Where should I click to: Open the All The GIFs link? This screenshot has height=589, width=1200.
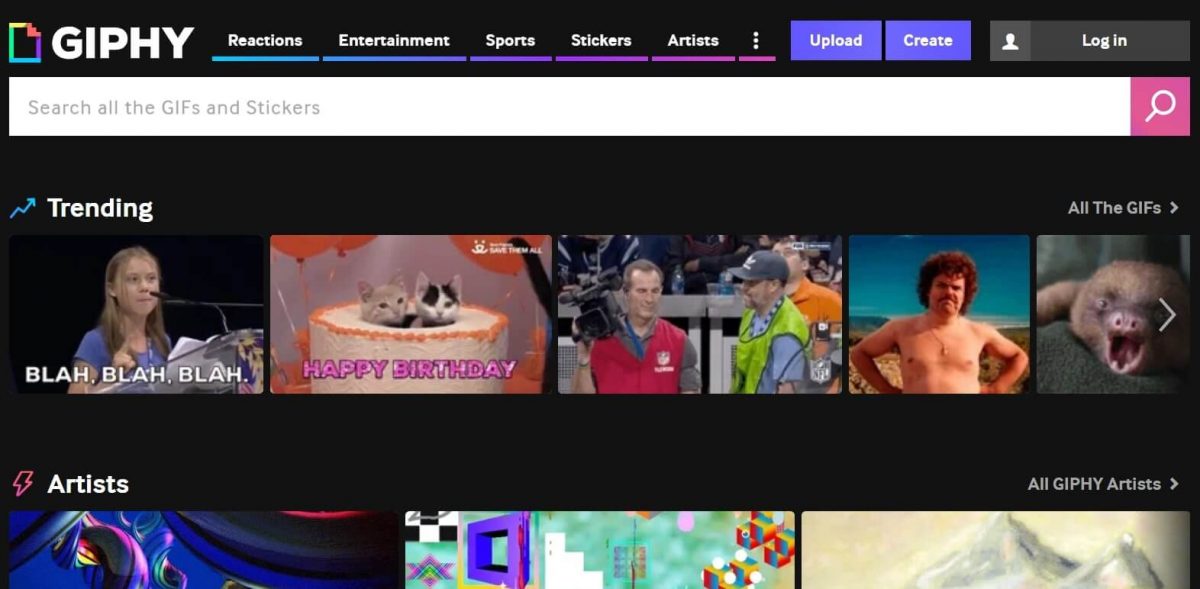(1115, 208)
